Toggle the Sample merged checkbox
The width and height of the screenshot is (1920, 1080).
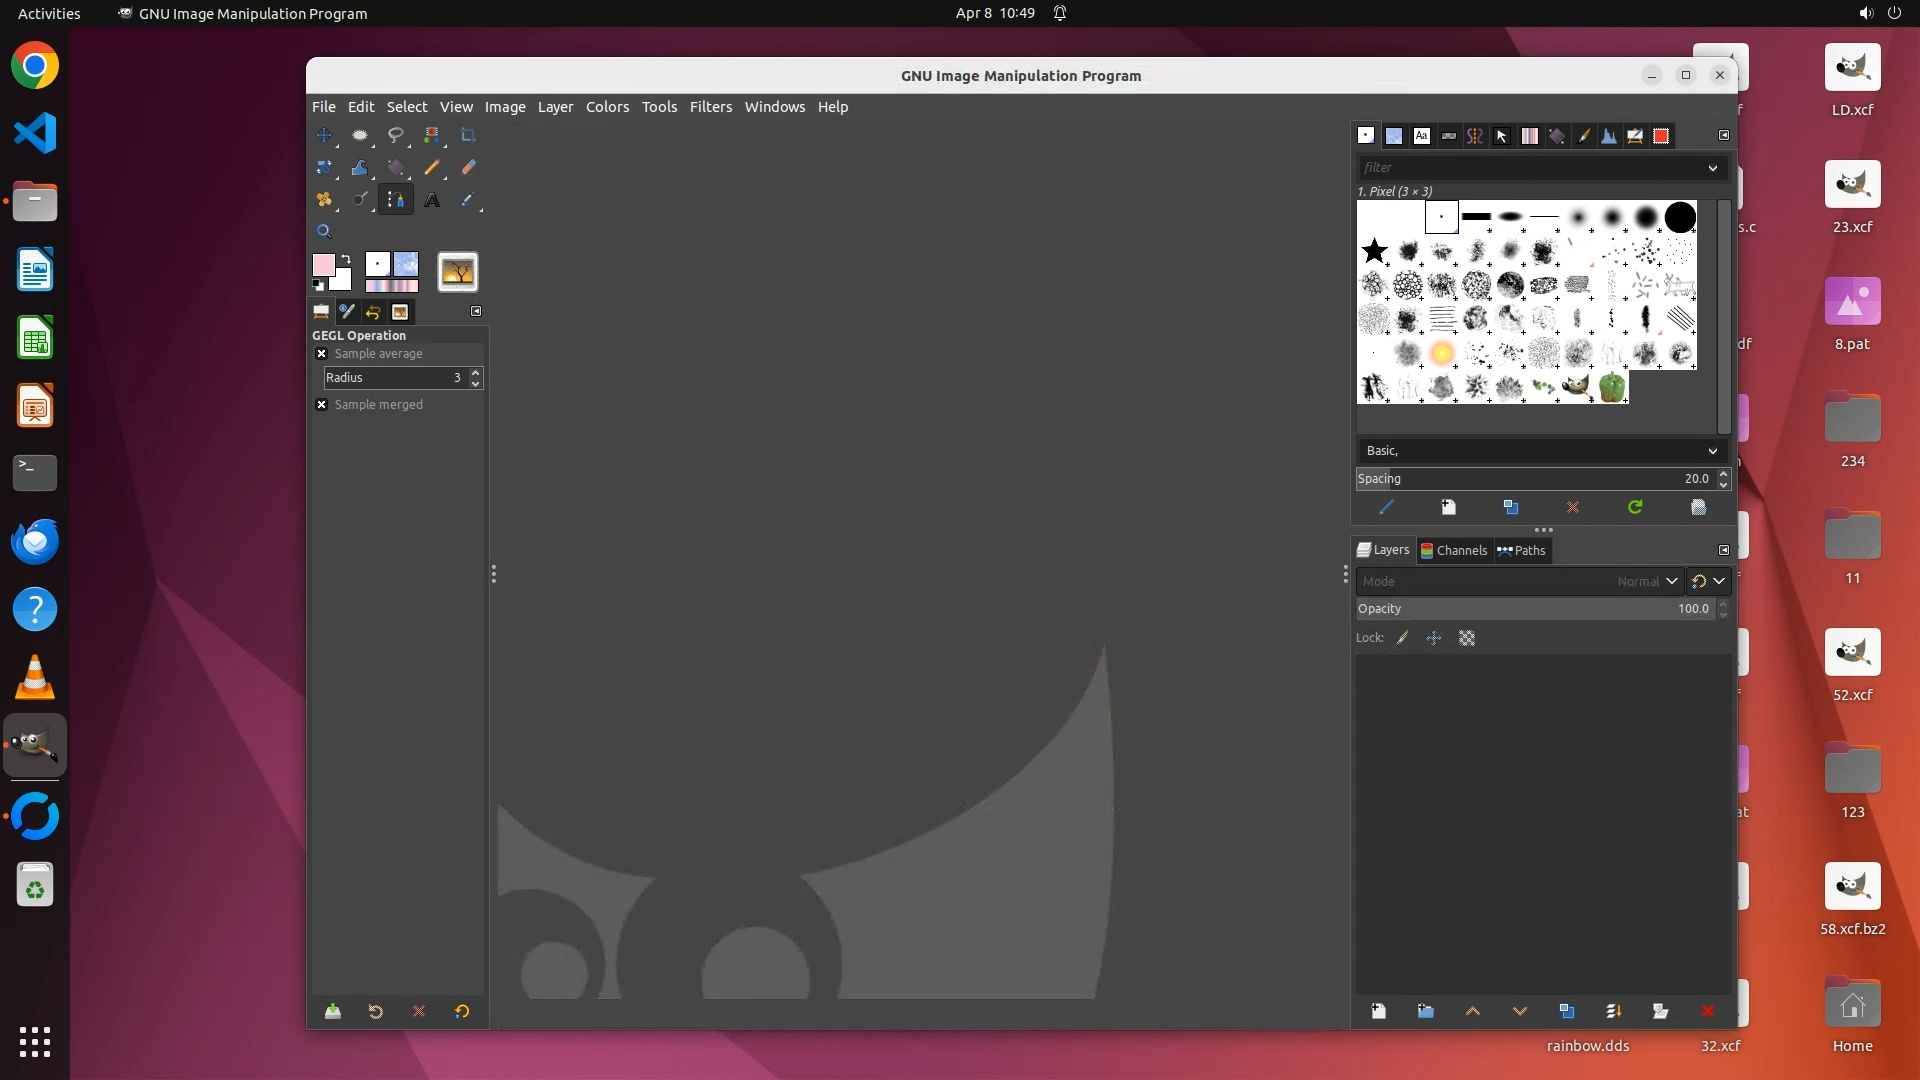click(321, 404)
